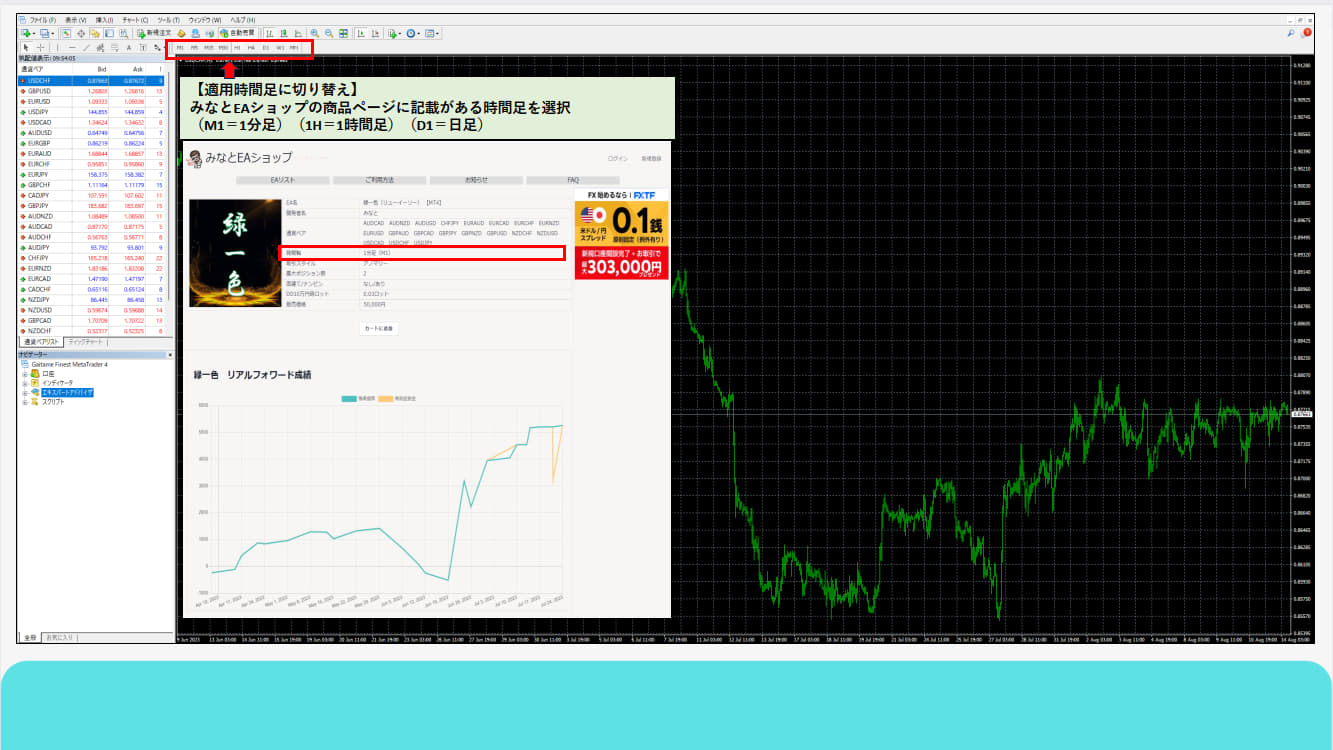The height and width of the screenshot is (750, 1333).
Task: Switch chart to H1 timeframe
Action: click(x=237, y=47)
